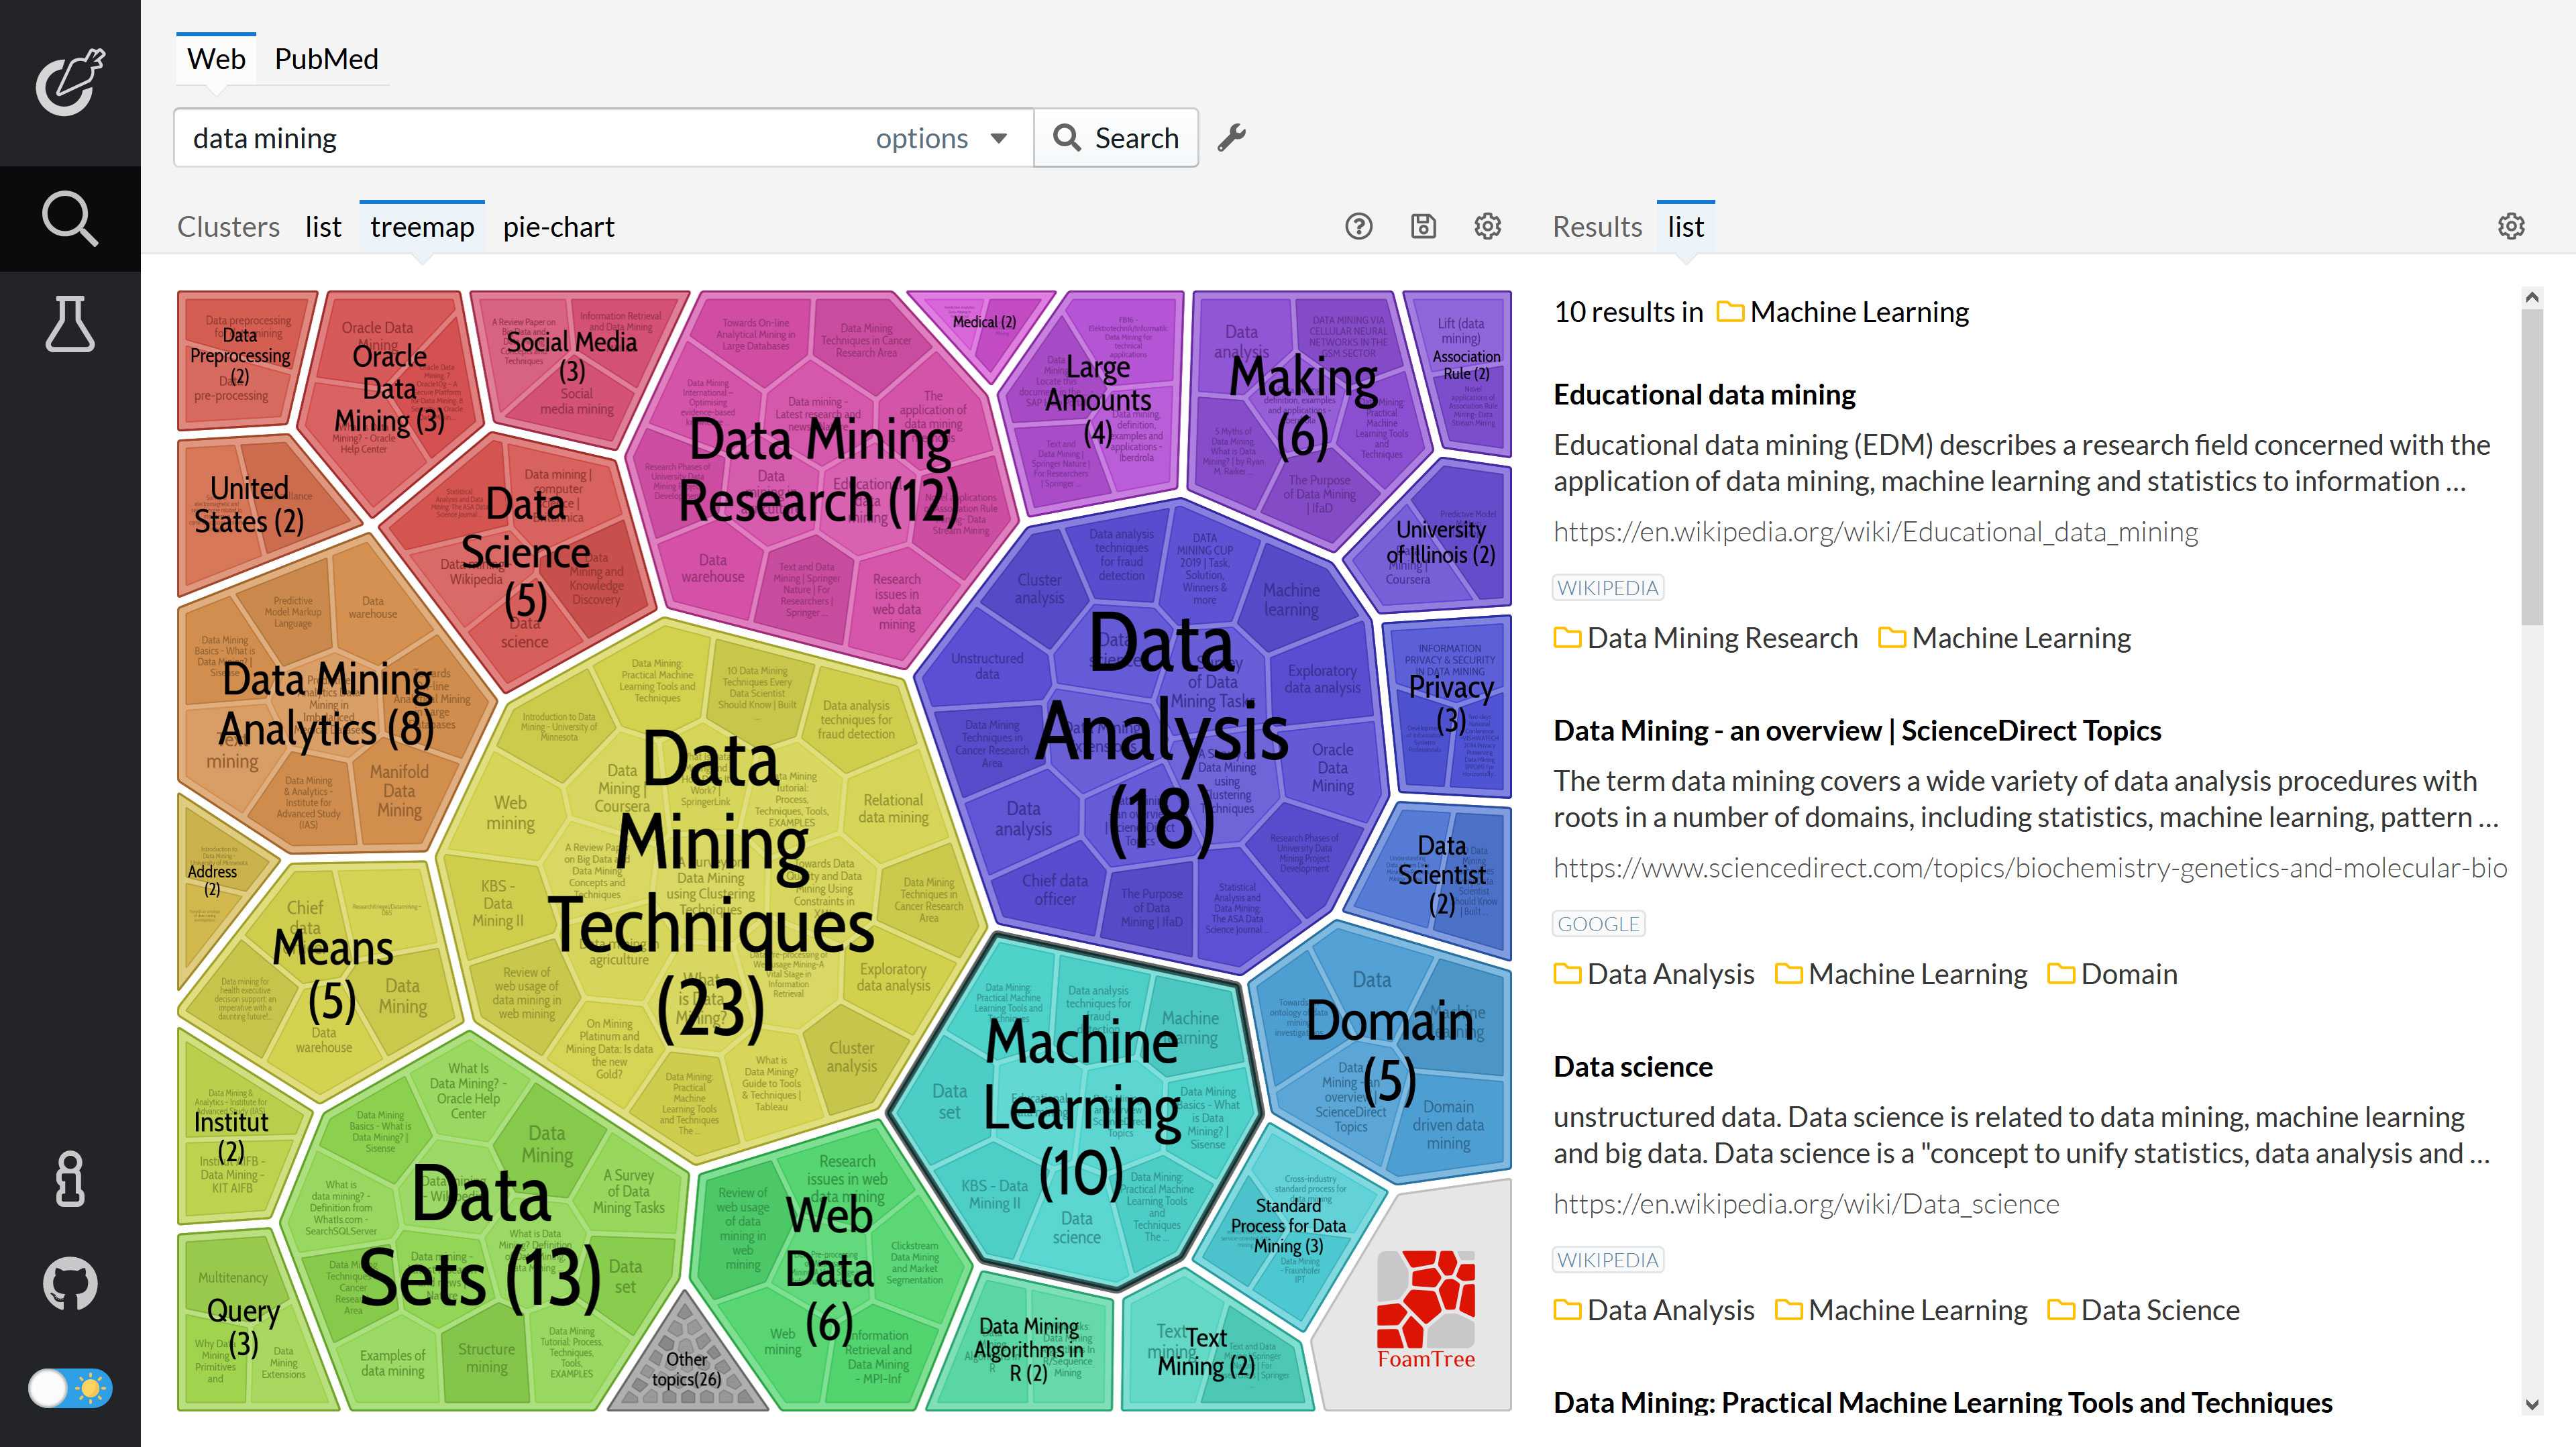Viewport: 2576px width, 1447px height.
Task: Open the about info icon
Action: [x=70, y=1179]
